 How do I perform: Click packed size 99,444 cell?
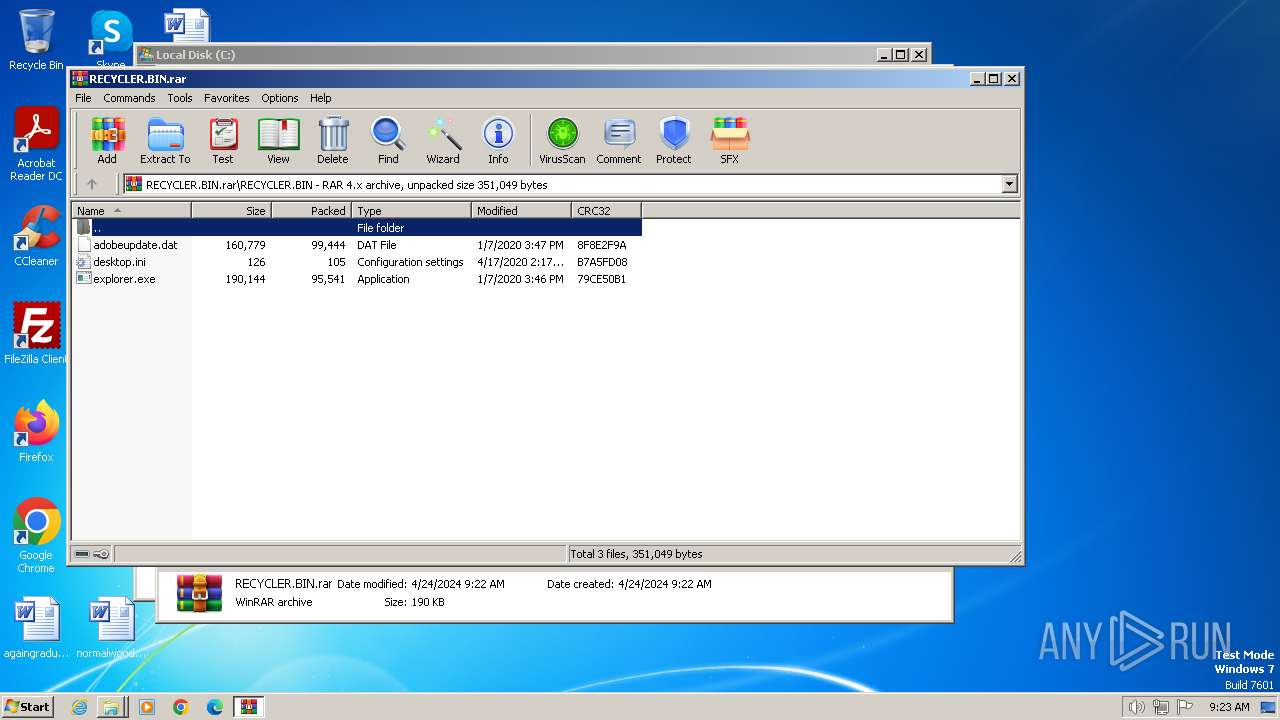coord(328,245)
